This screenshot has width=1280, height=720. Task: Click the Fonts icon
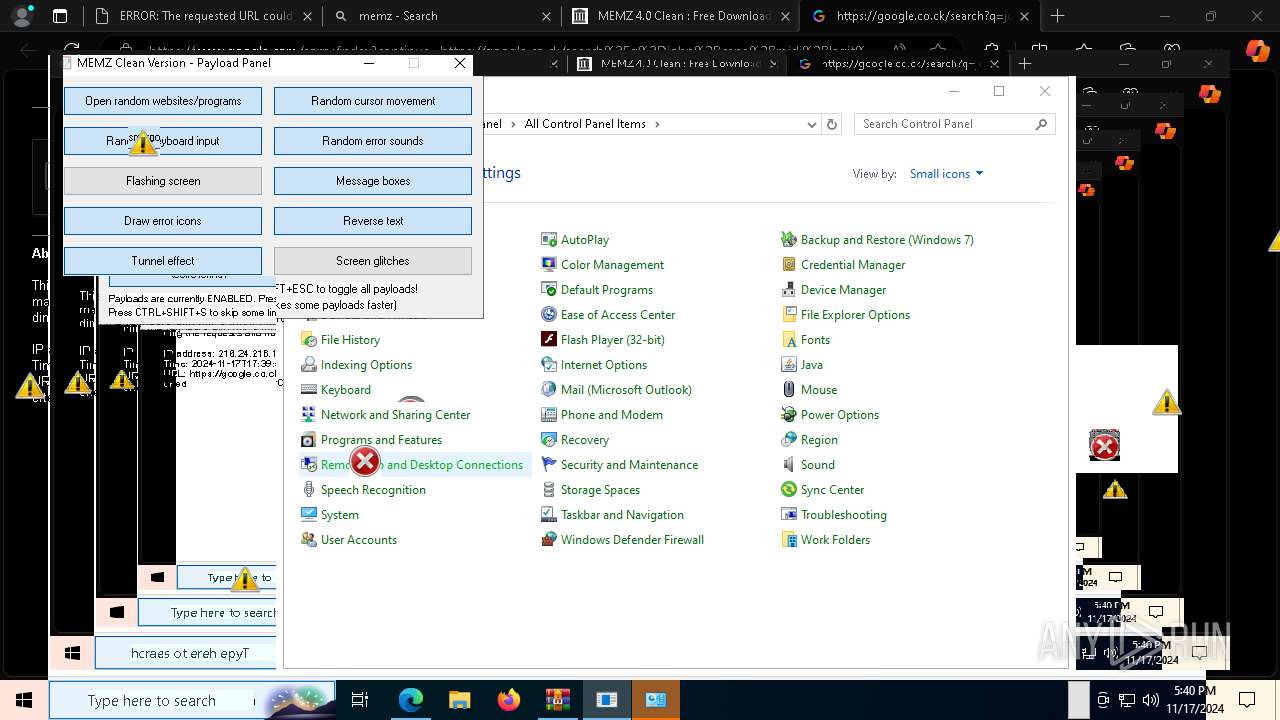click(789, 340)
